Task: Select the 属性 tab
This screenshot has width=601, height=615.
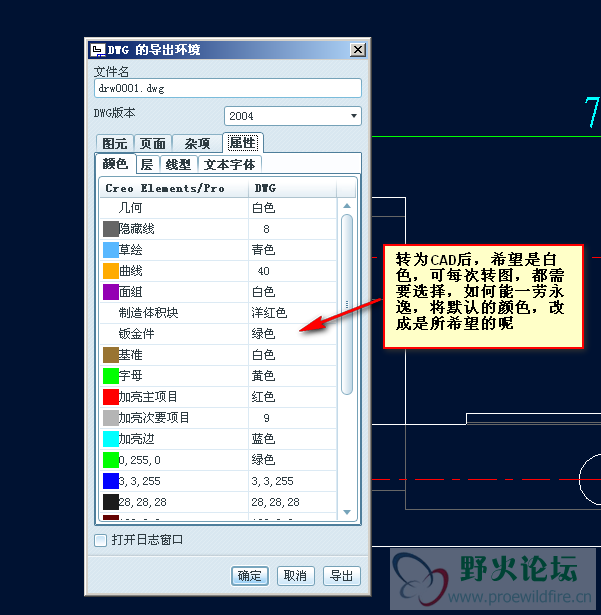Action: tap(243, 142)
